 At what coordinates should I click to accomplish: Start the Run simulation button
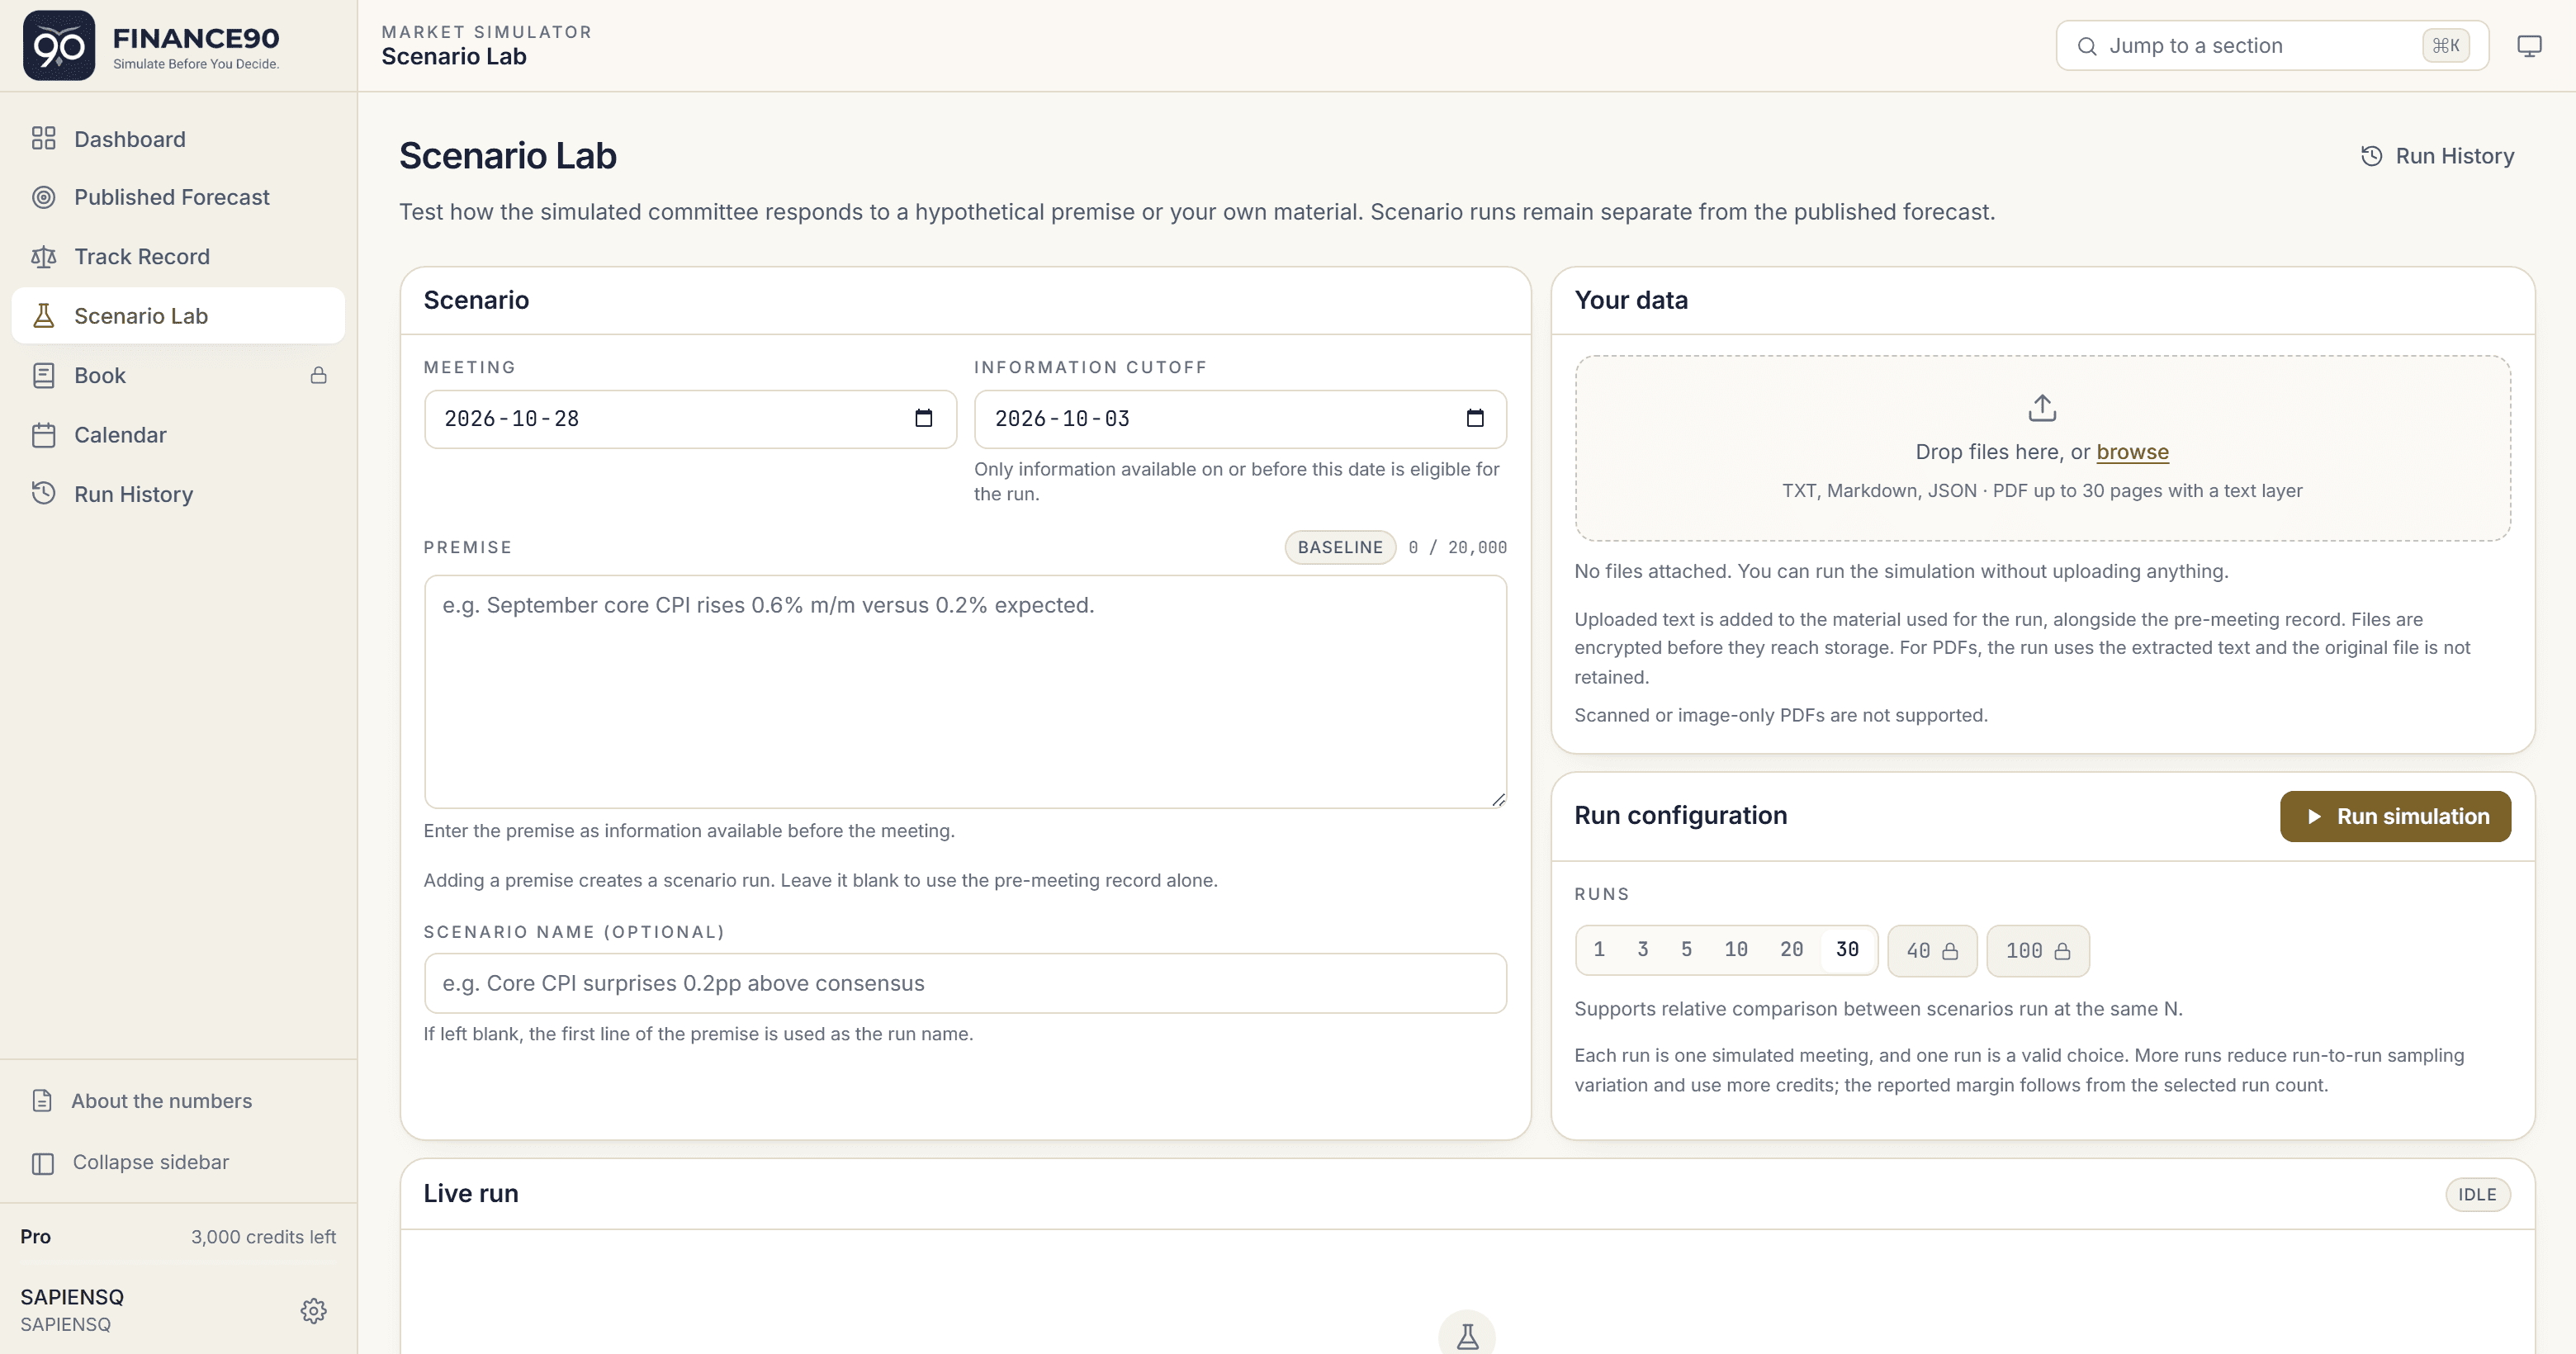pyautogui.click(x=2395, y=816)
